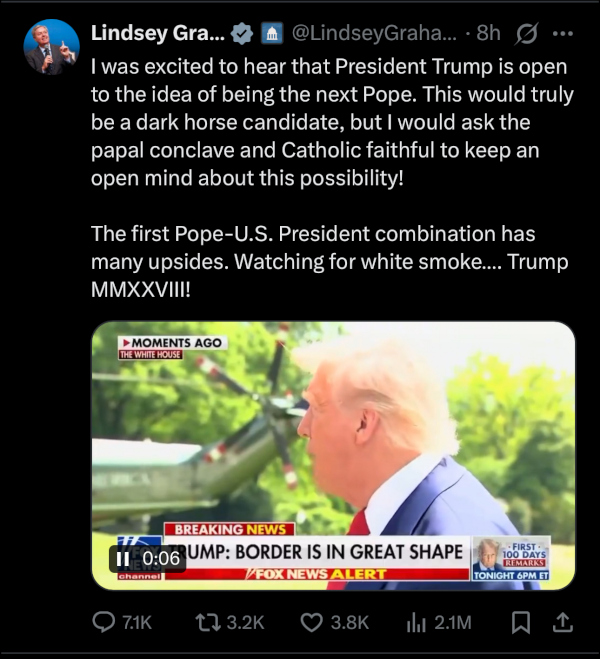Open the Trump video thumbnail full view
The image size is (600, 659).
point(333,456)
